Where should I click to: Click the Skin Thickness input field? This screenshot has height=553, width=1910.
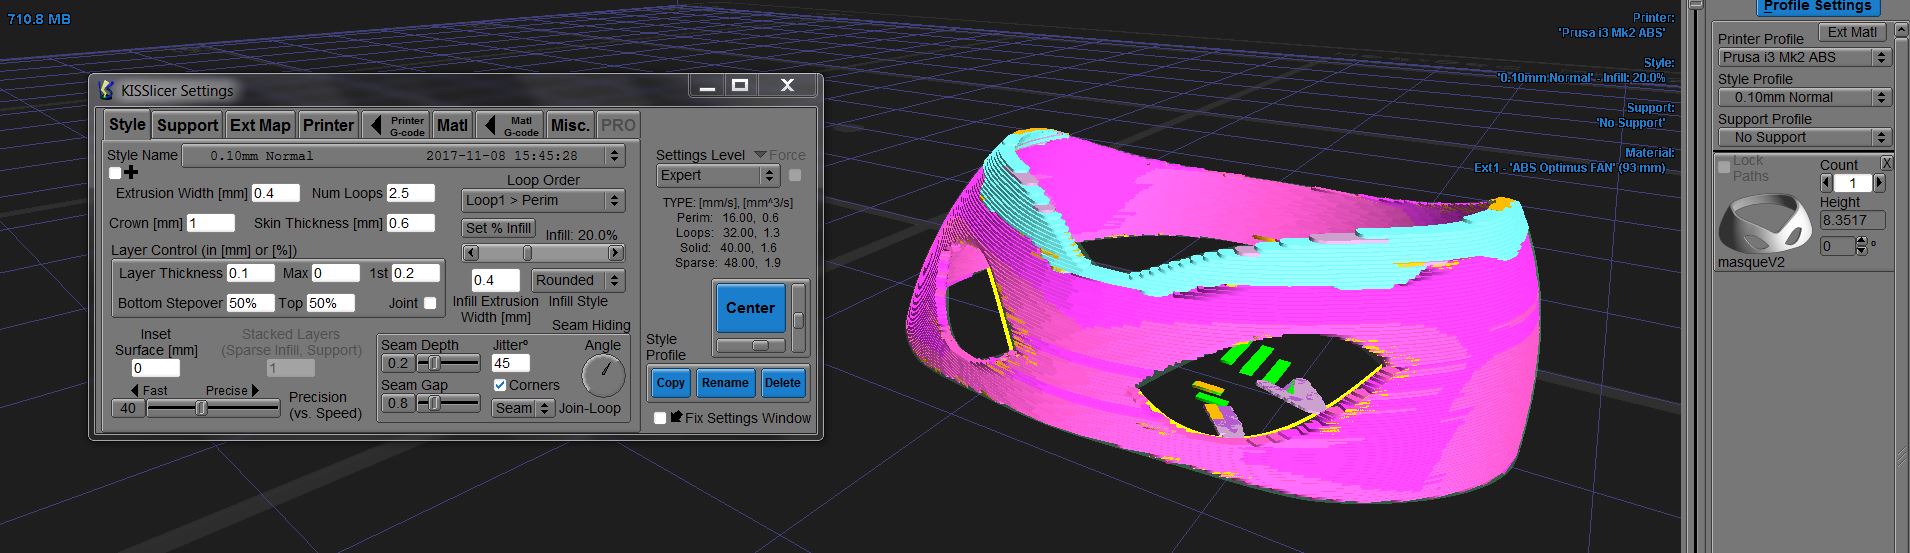click(x=410, y=223)
